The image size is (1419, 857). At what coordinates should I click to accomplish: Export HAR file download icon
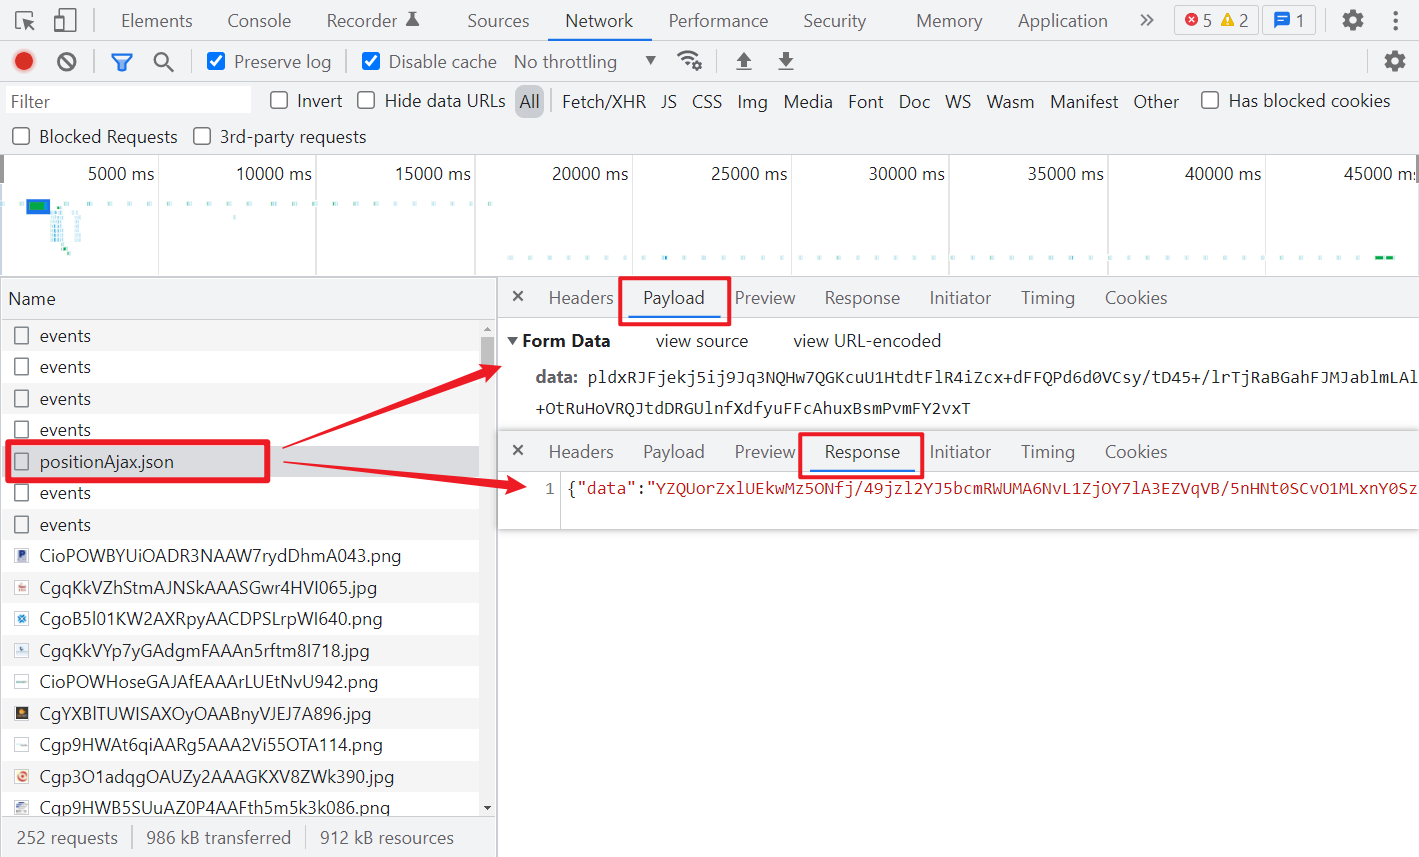click(786, 61)
